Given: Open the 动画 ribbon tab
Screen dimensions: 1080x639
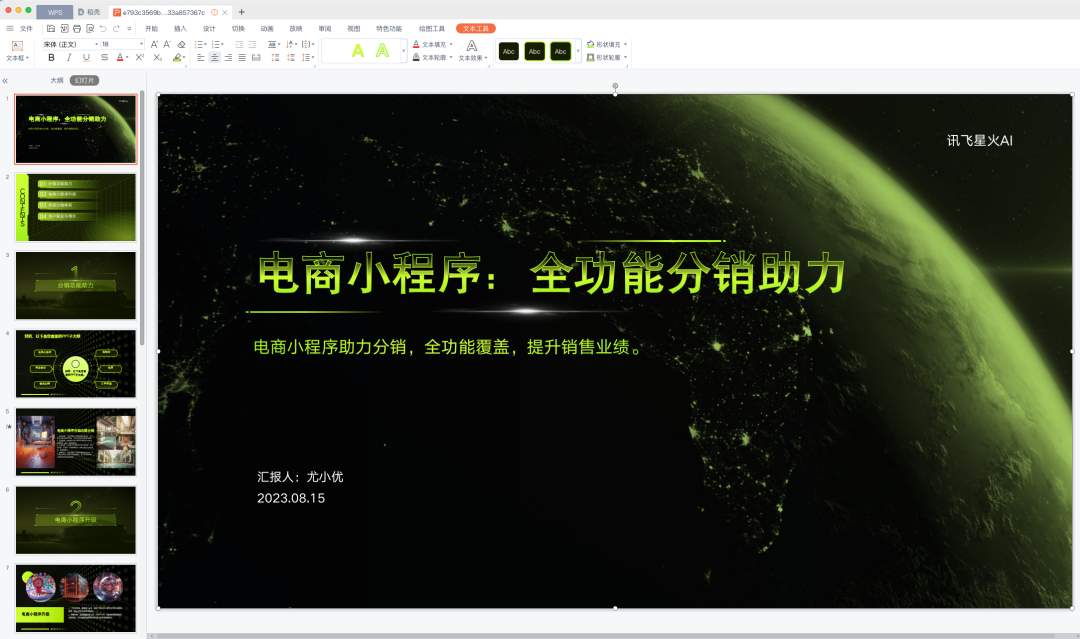Looking at the screenshot, I should tap(267, 28).
